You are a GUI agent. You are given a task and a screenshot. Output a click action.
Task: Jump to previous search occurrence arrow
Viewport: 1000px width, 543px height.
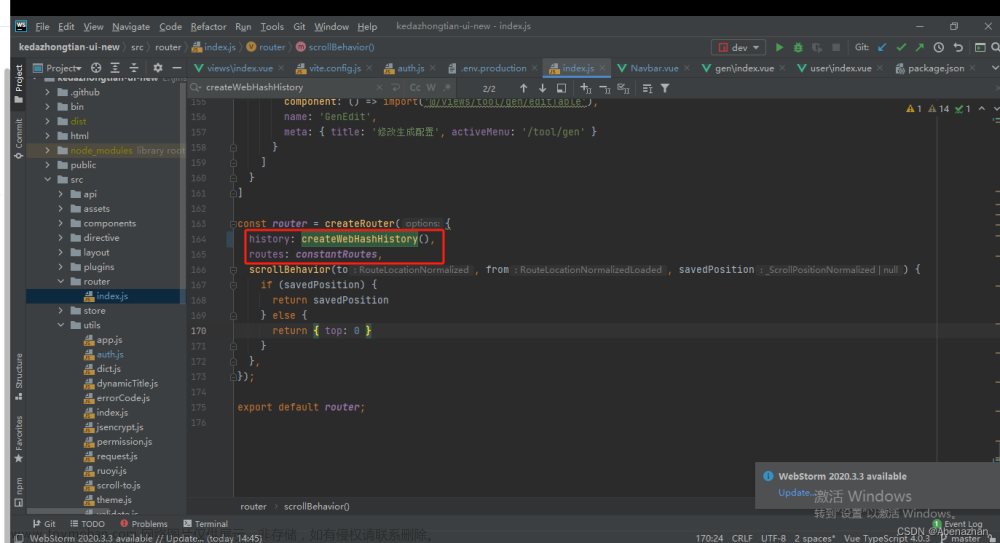coord(523,88)
